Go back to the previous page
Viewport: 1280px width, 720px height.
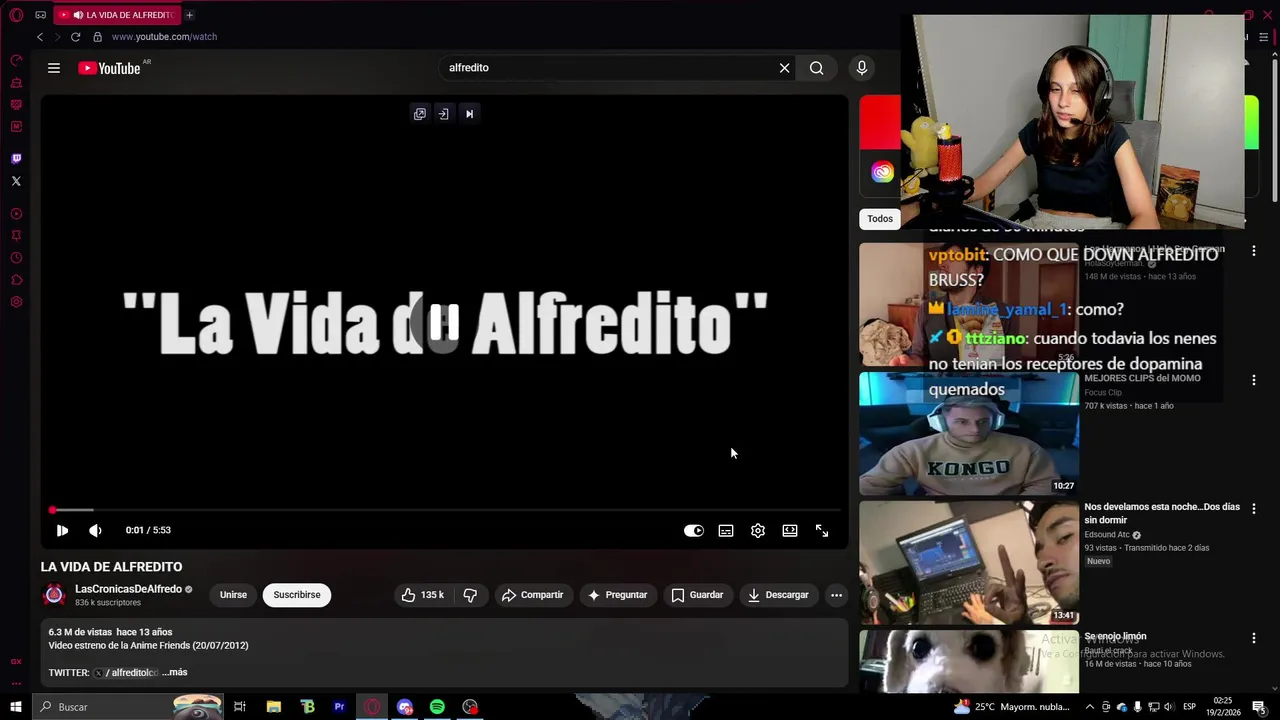click(40, 37)
